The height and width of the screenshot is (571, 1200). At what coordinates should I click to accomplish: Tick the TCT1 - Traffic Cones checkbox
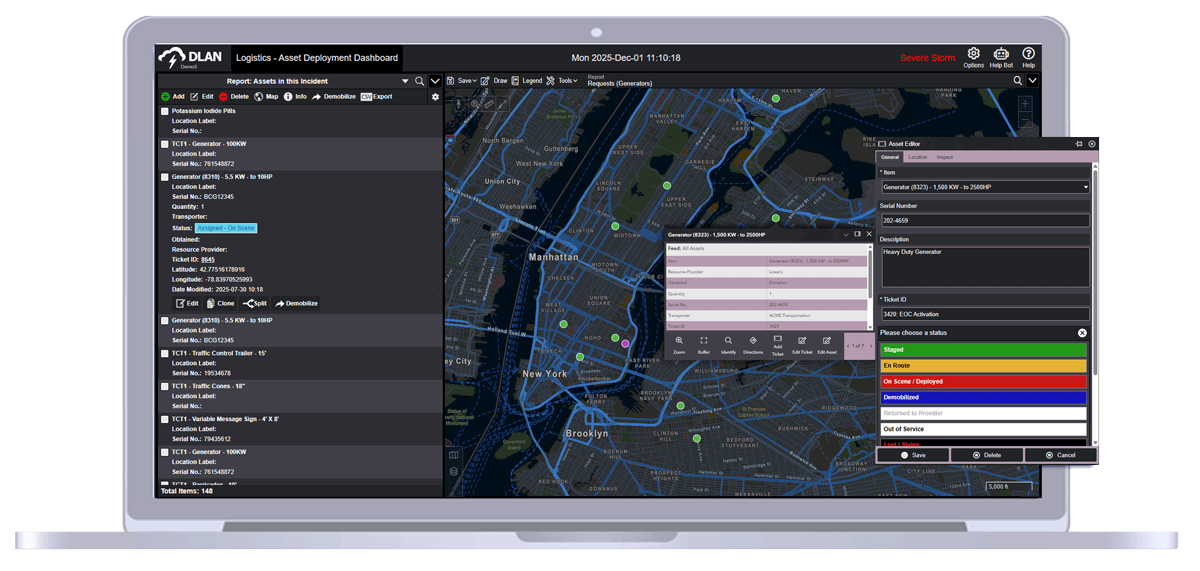165,386
